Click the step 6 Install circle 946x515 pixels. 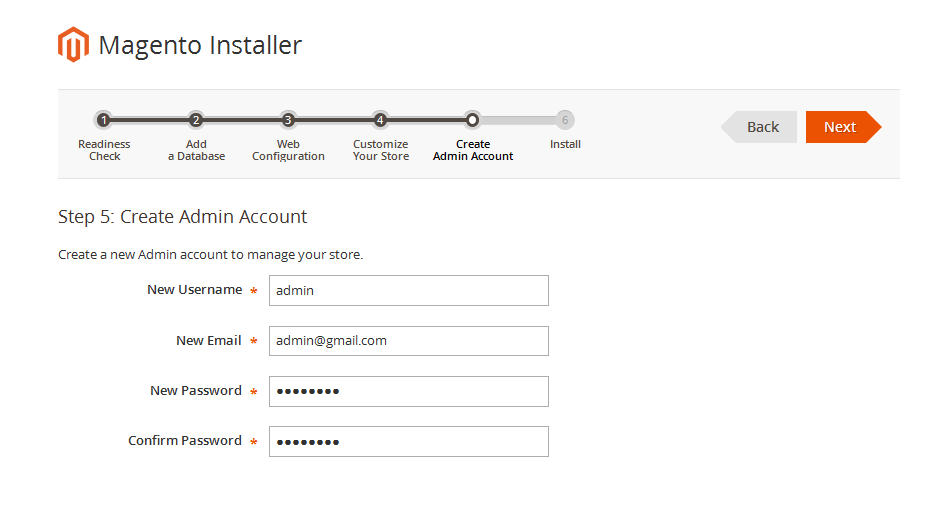pyautogui.click(x=565, y=120)
